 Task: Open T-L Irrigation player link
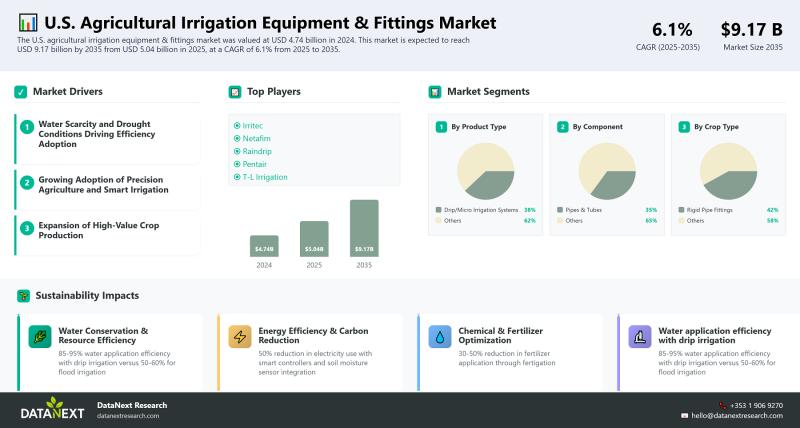coord(264,177)
